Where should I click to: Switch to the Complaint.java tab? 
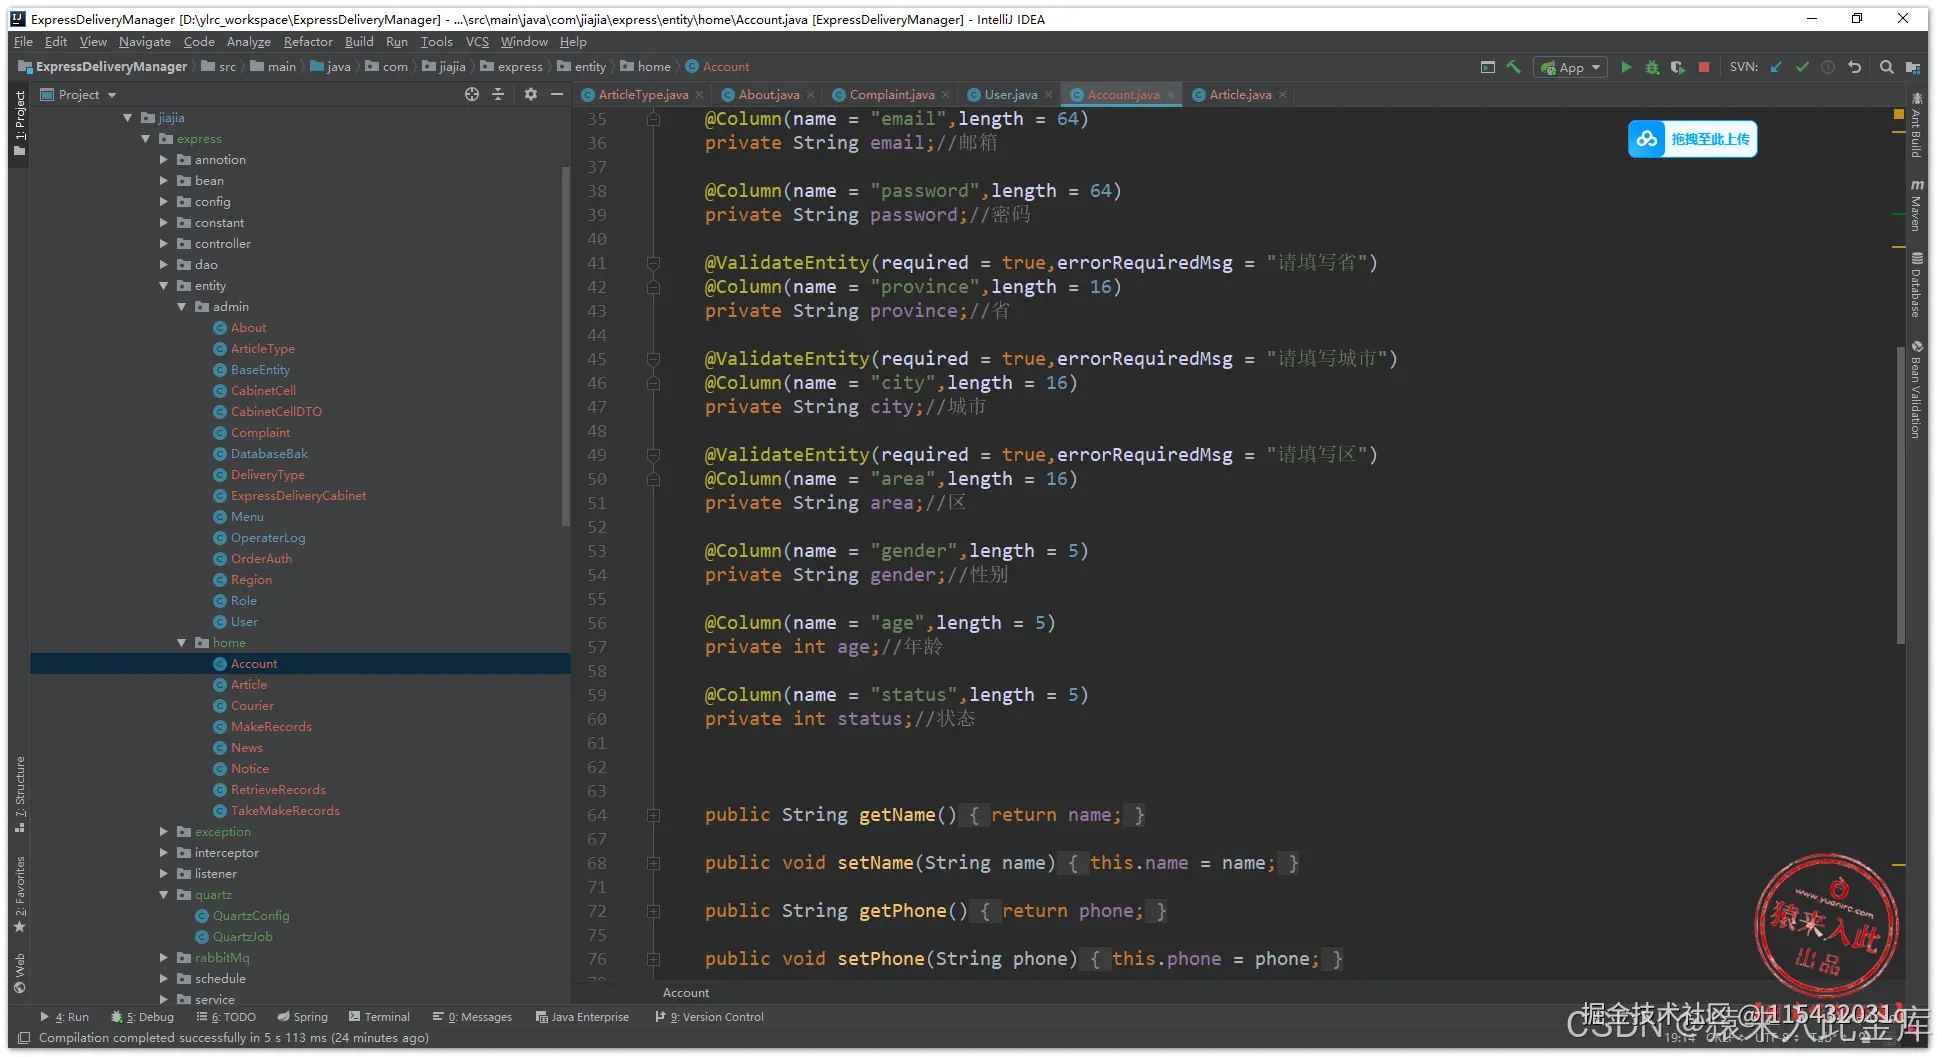click(x=891, y=95)
